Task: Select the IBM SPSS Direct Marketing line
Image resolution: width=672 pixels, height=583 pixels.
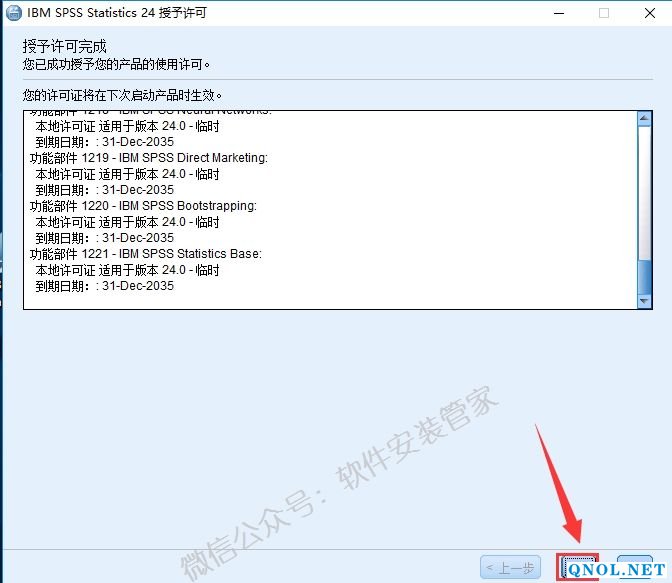Action: pyautogui.click(x=148, y=158)
